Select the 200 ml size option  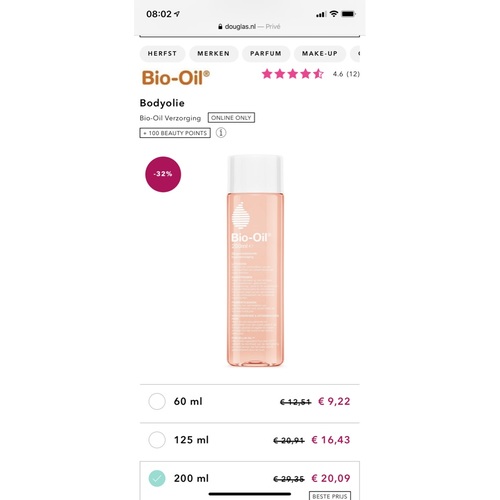tap(250, 480)
